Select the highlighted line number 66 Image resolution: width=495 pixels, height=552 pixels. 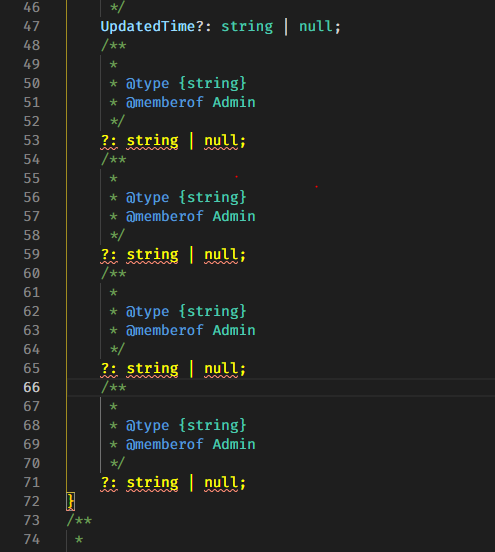pos(32,388)
